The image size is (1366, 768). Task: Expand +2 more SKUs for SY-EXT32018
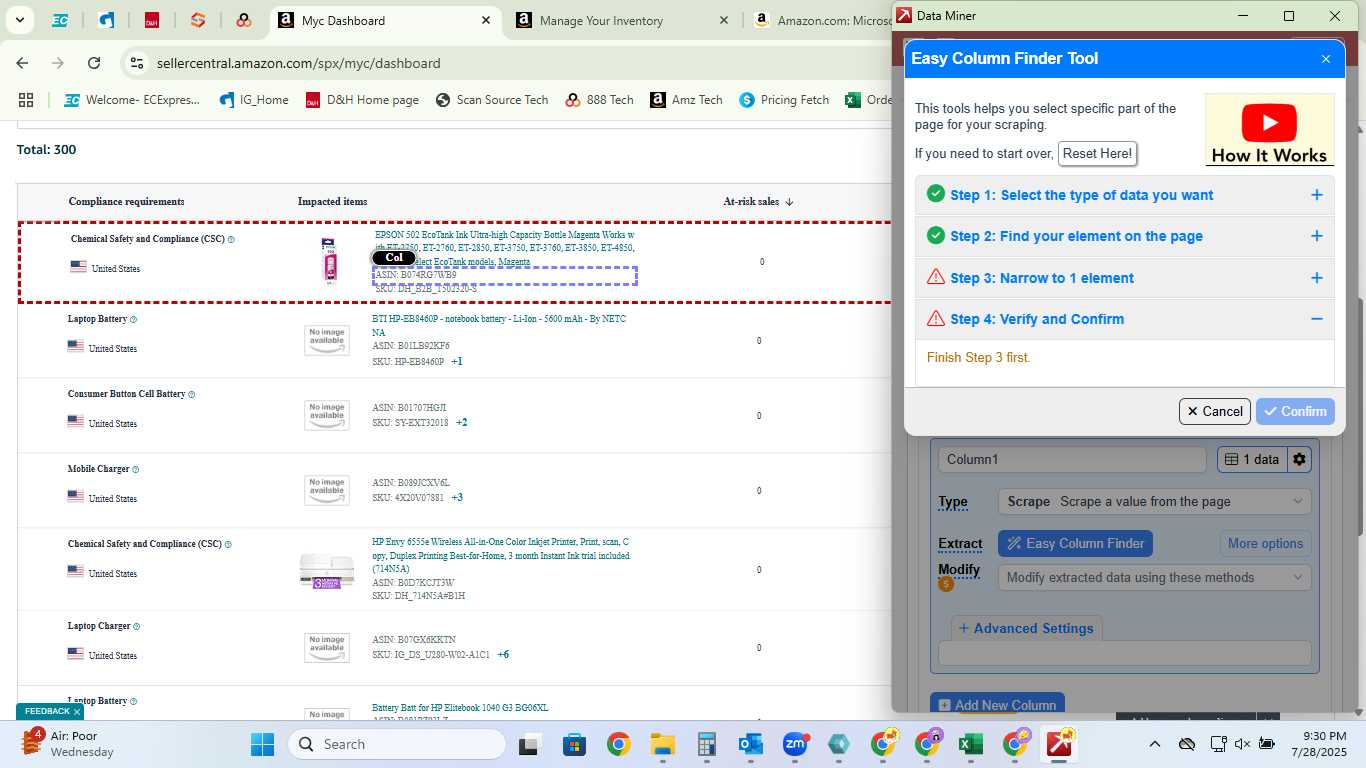pyautogui.click(x=461, y=423)
